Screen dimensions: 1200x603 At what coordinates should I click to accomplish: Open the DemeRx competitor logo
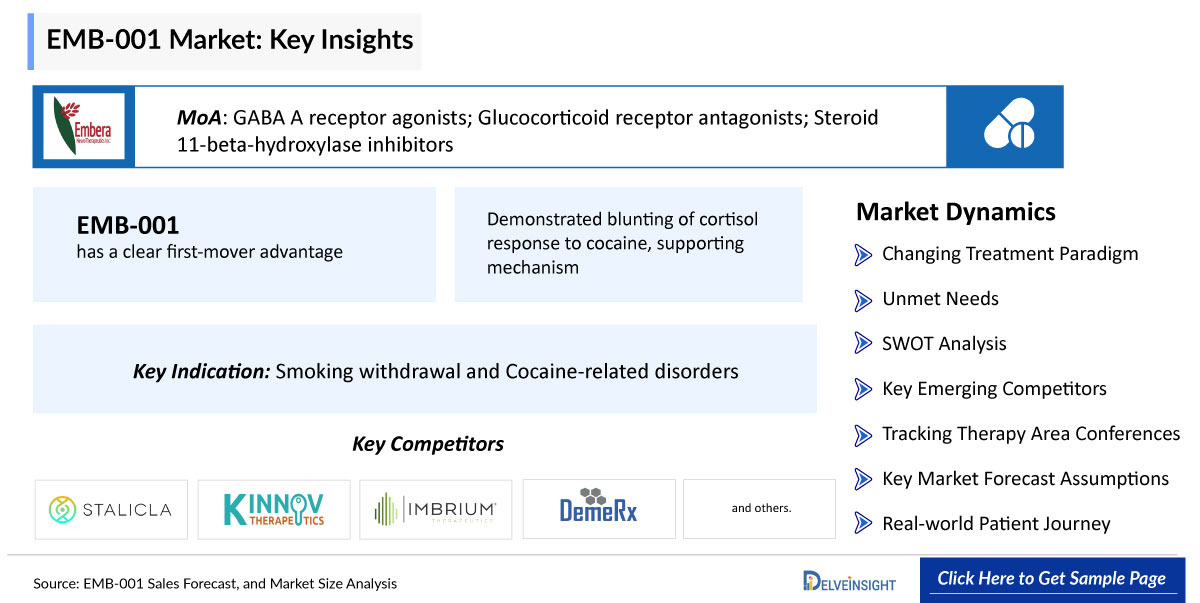(599, 509)
